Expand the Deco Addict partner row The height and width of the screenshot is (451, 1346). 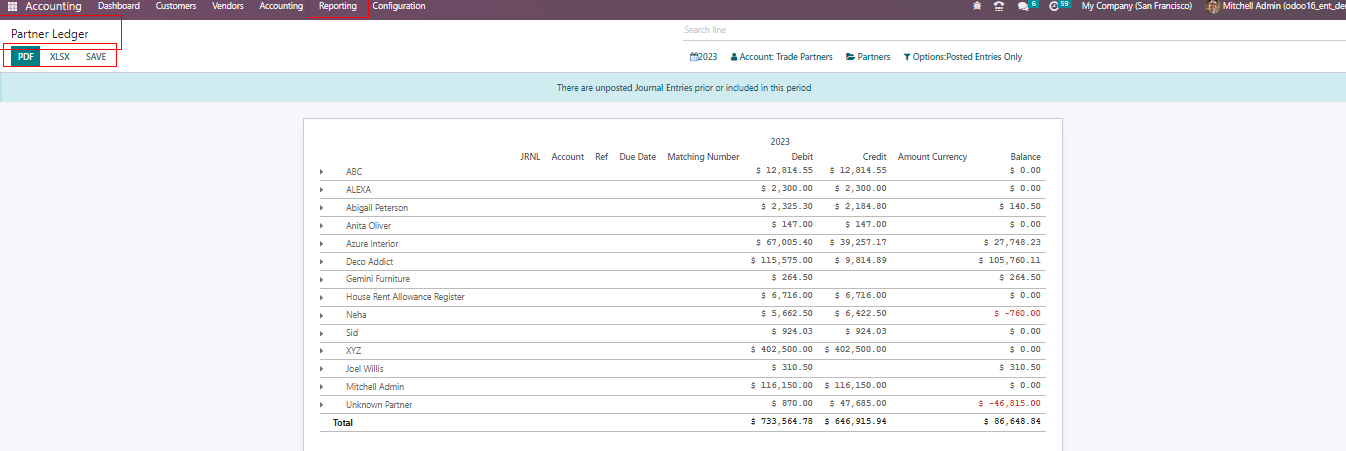(321, 262)
